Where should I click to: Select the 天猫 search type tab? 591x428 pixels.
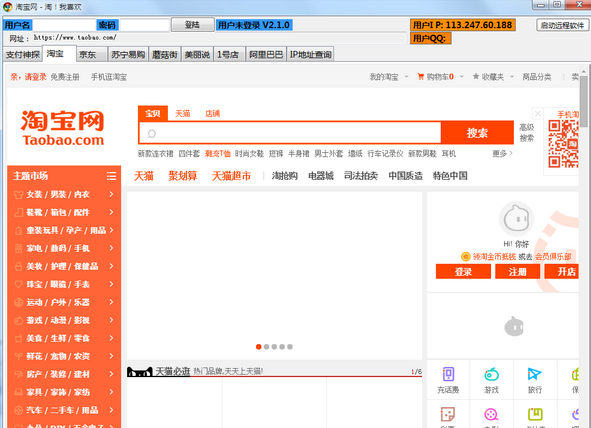point(183,113)
